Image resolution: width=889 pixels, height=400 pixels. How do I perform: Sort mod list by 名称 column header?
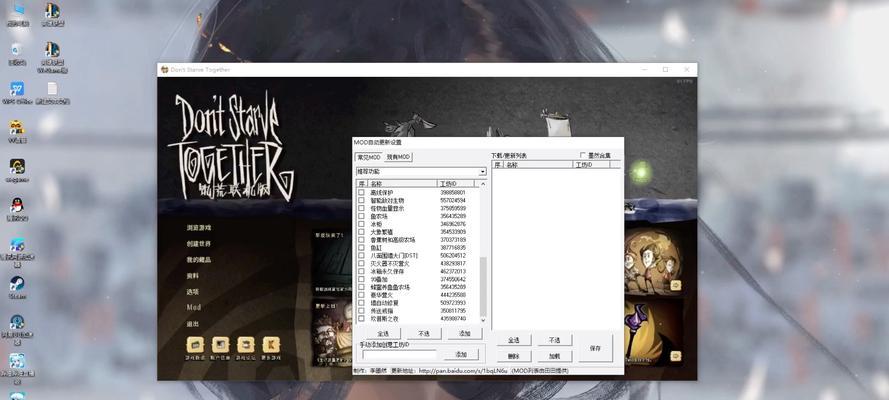(x=403, y=184)
